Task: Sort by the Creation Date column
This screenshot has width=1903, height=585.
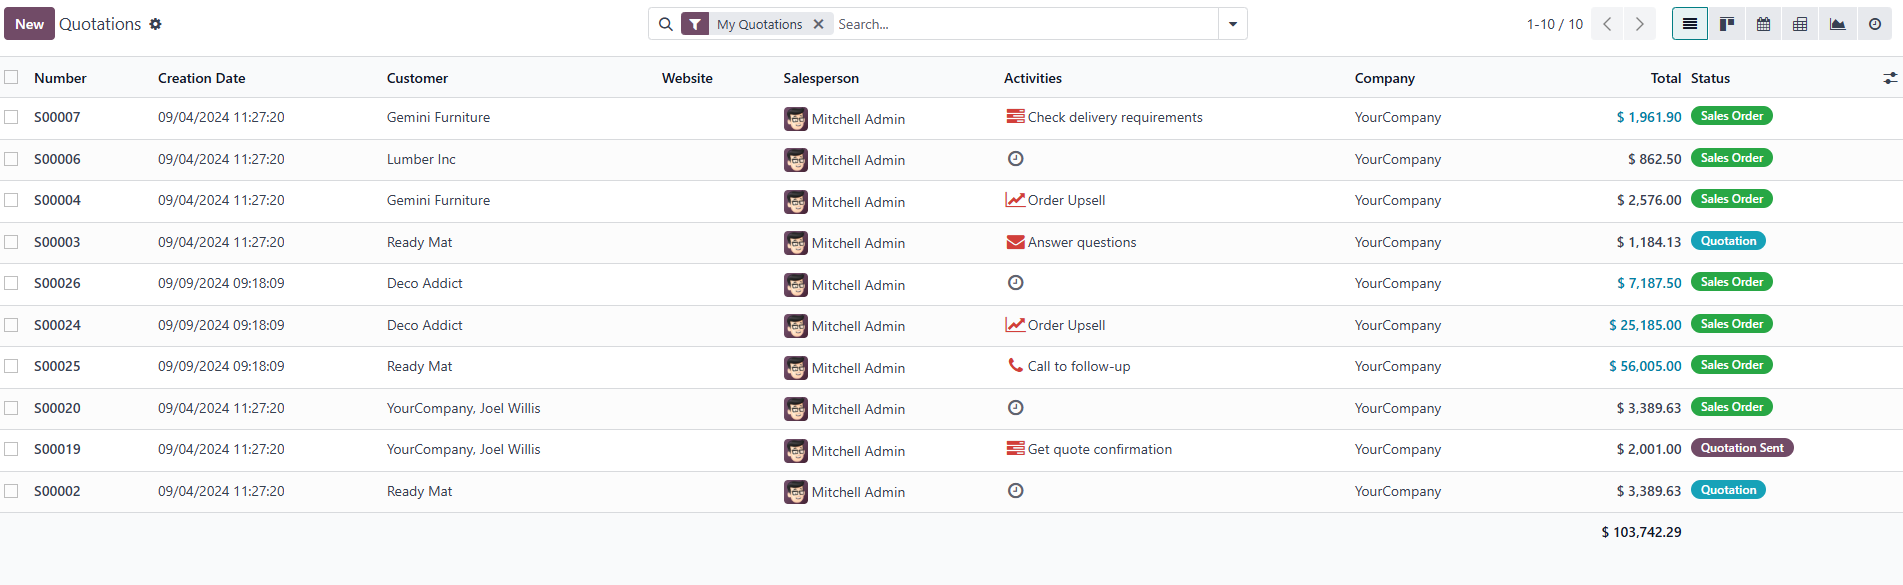Action: point(201,78)
